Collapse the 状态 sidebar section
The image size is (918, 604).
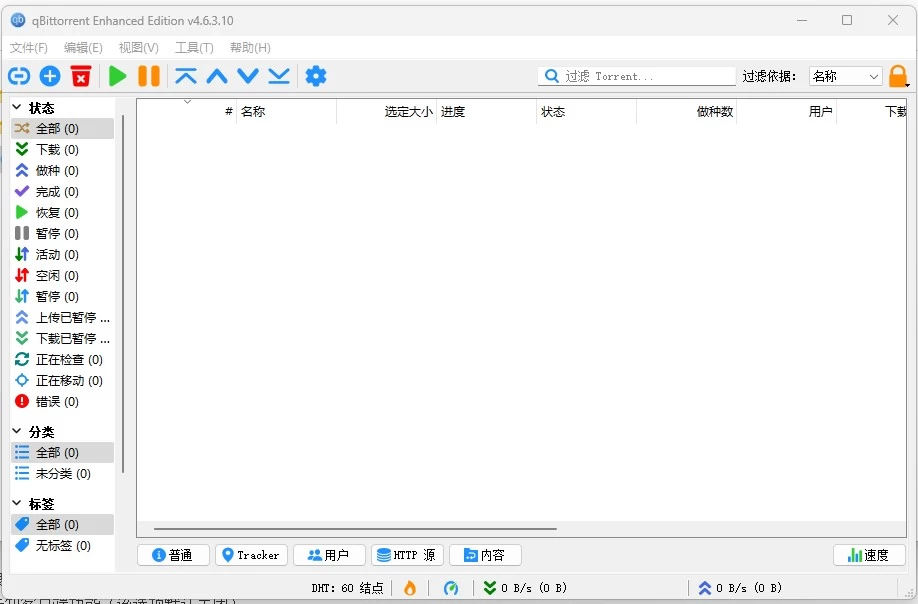pyautogui.click(x=18, y=107)
